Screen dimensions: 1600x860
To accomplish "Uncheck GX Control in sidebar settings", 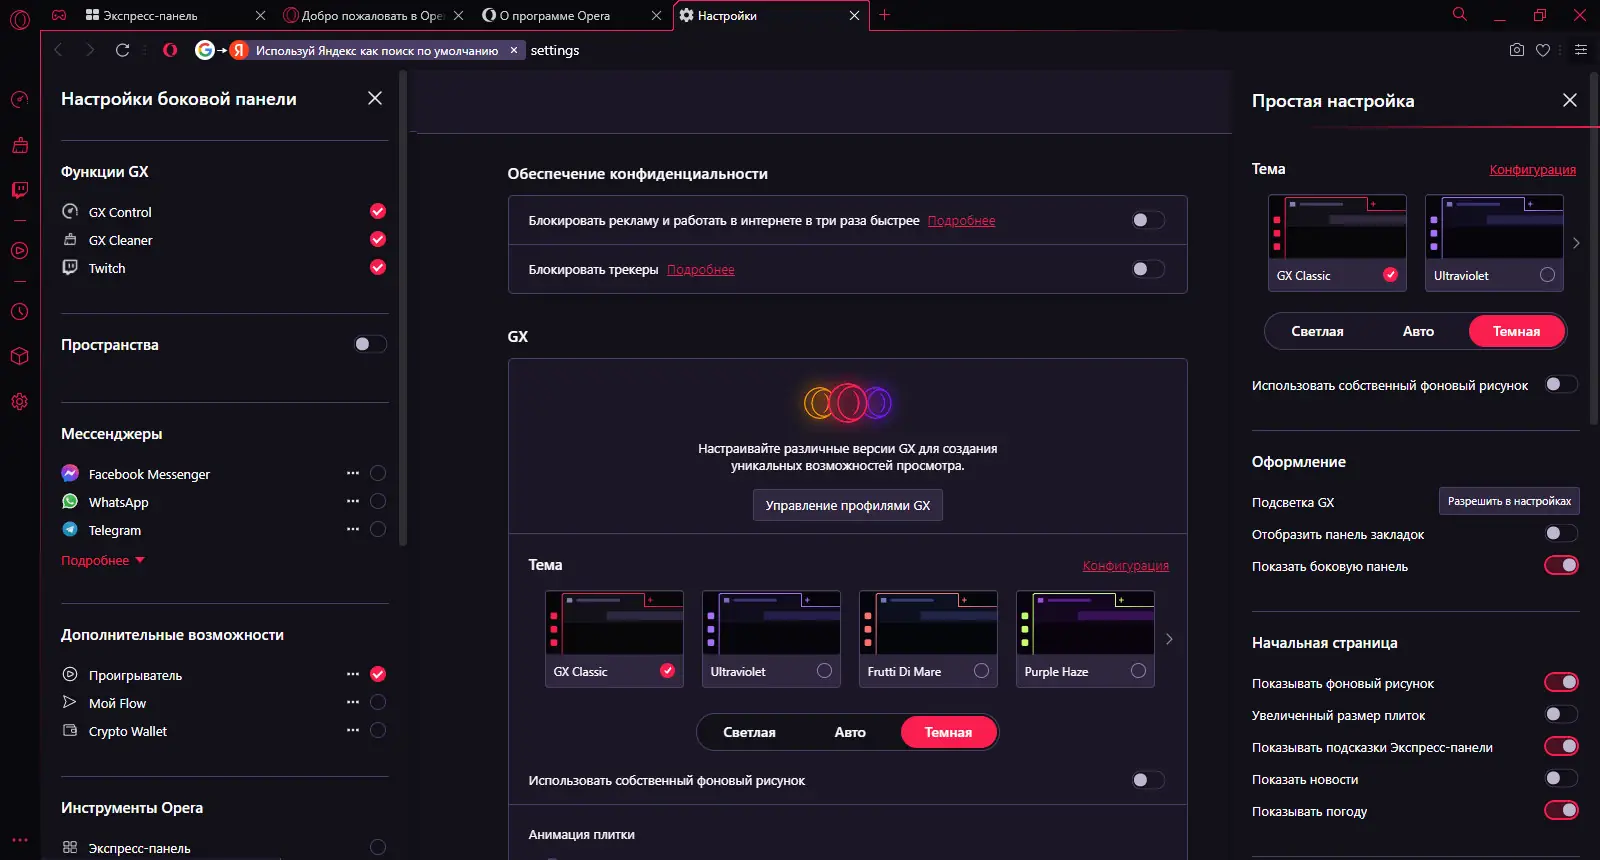I will click(378, 211).
